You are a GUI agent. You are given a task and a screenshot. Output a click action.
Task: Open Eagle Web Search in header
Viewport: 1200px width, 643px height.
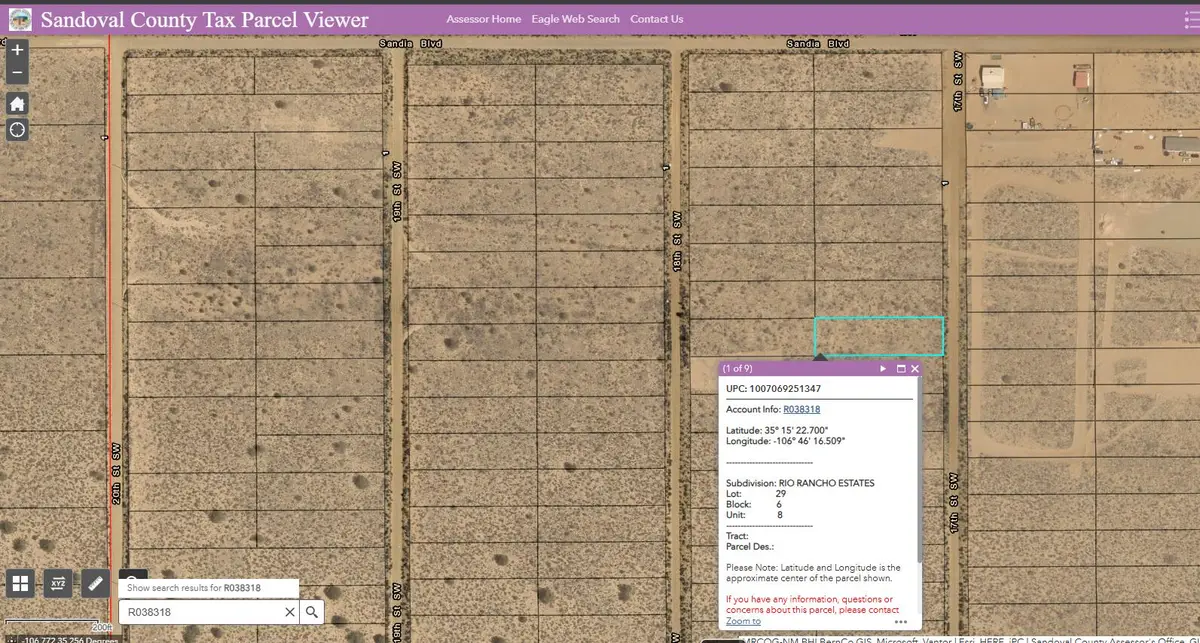(576, 19)
